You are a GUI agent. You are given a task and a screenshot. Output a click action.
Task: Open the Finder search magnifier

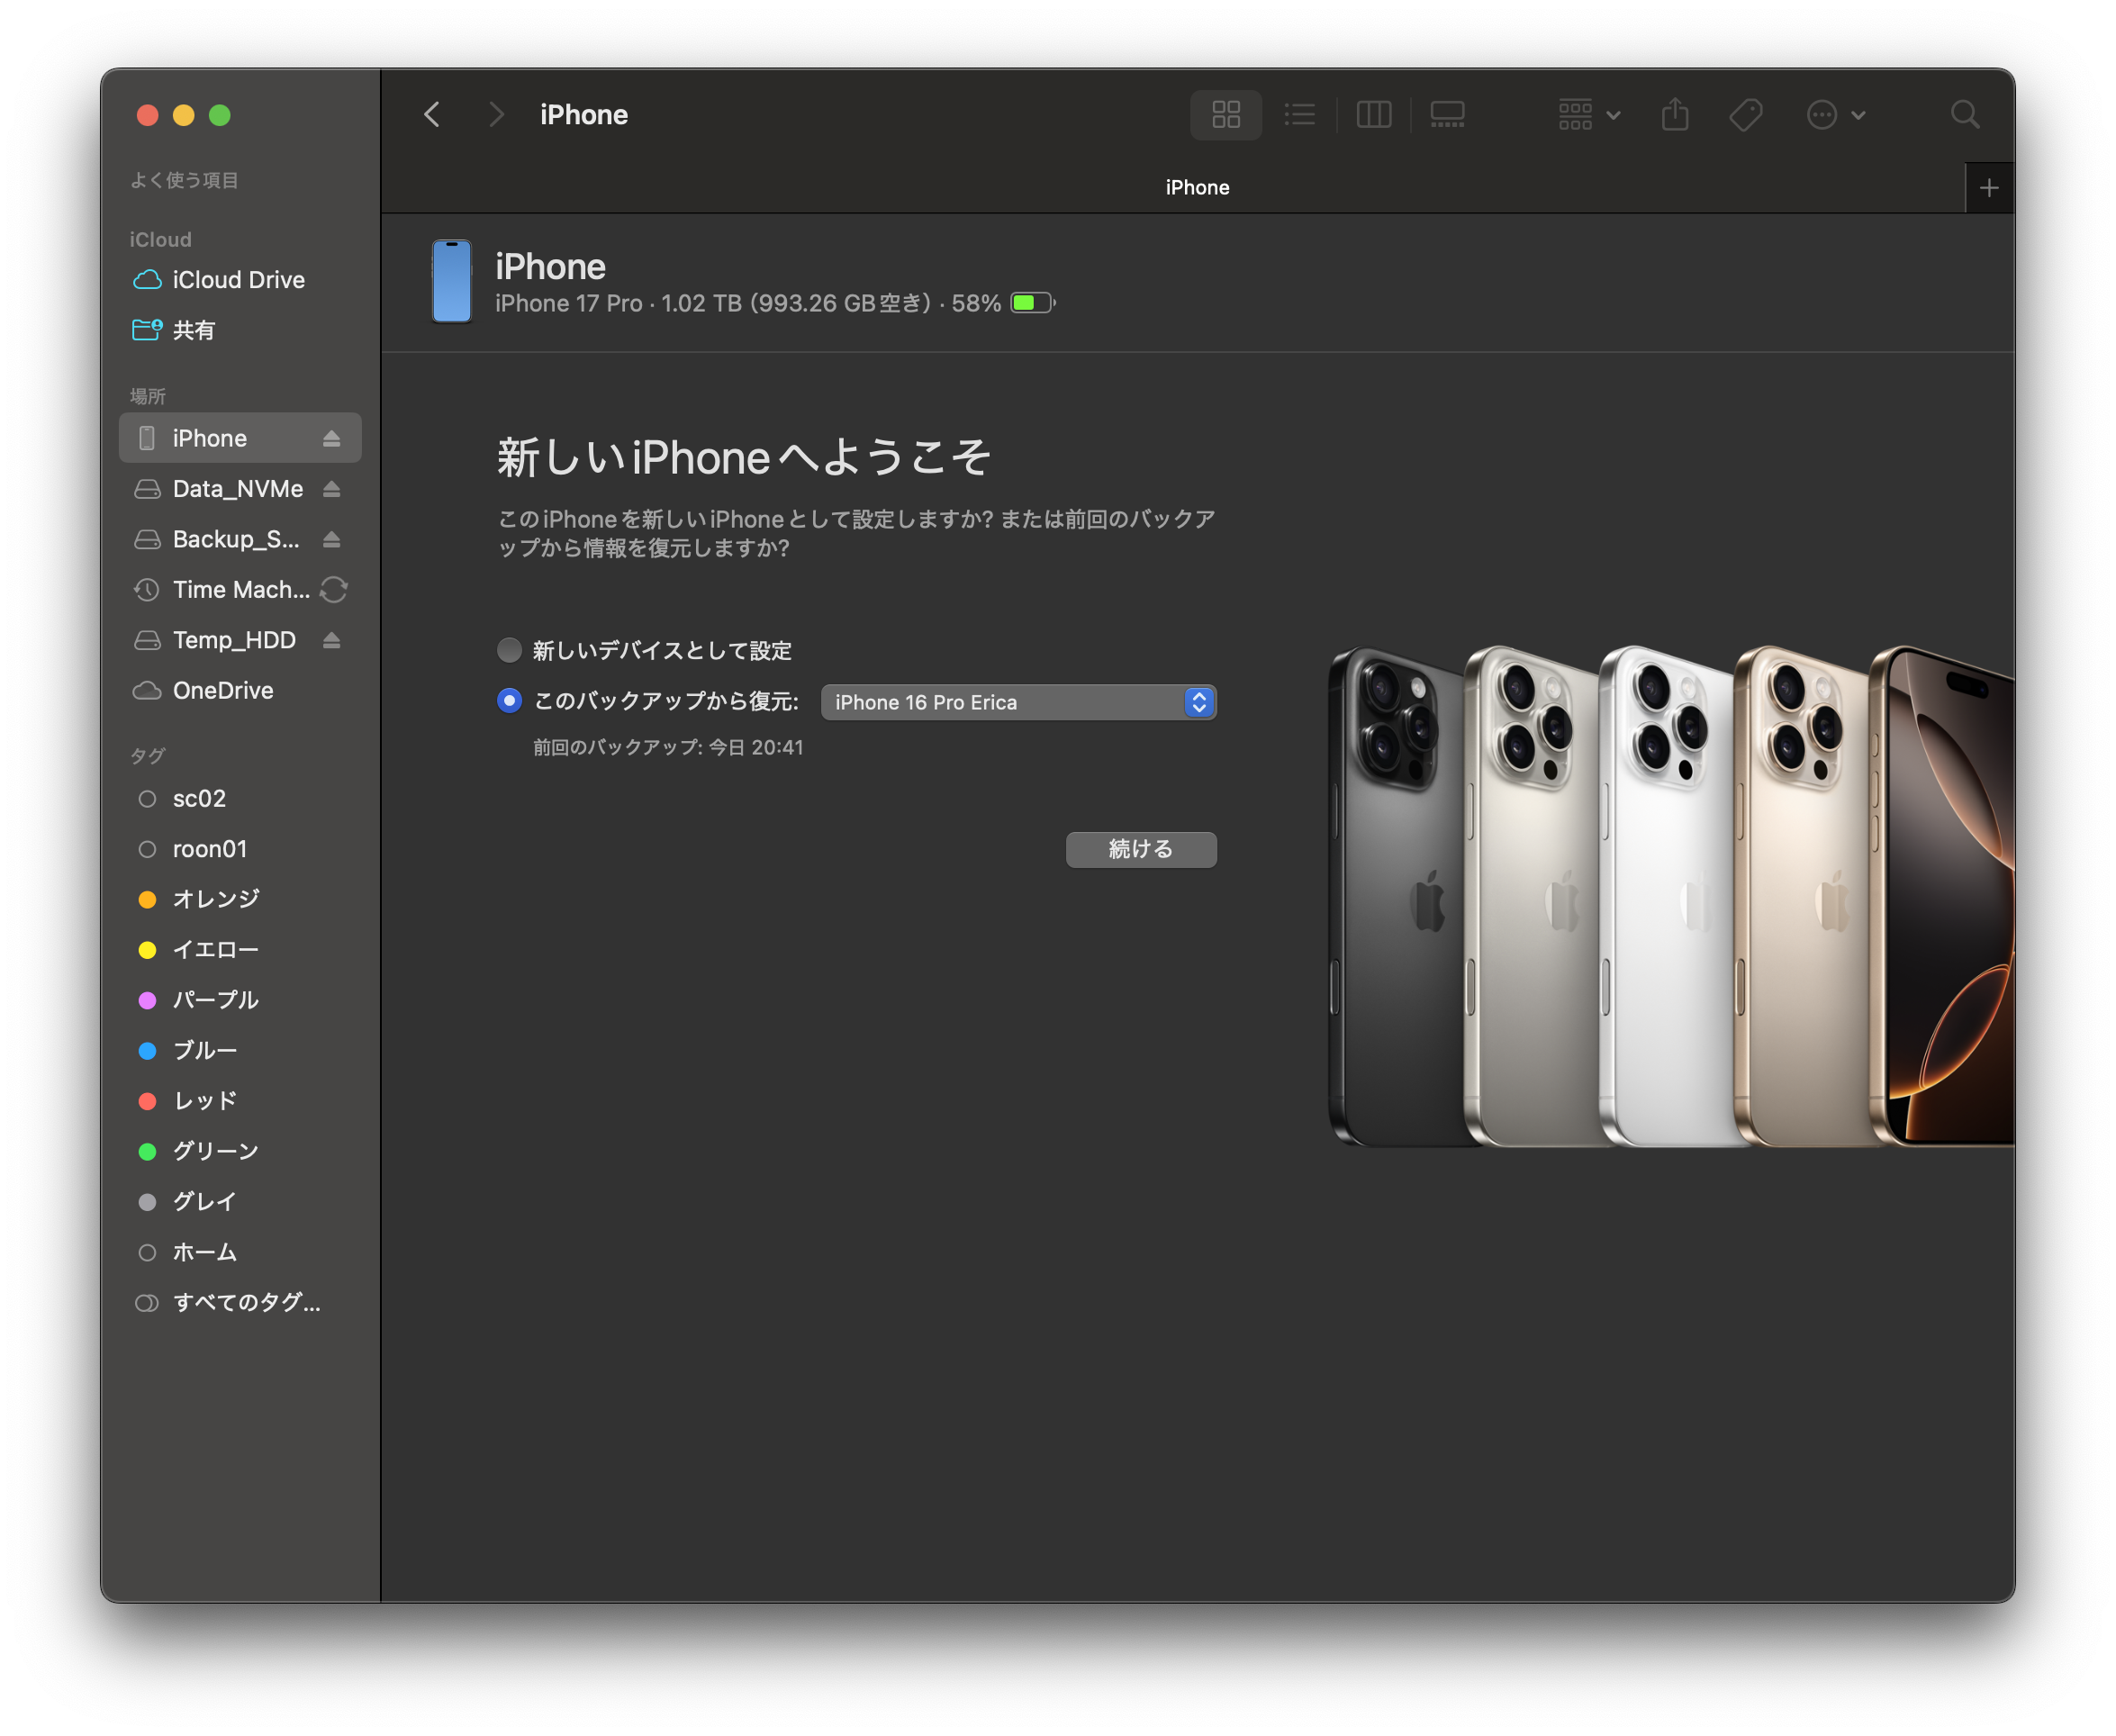coord(1964,115)
